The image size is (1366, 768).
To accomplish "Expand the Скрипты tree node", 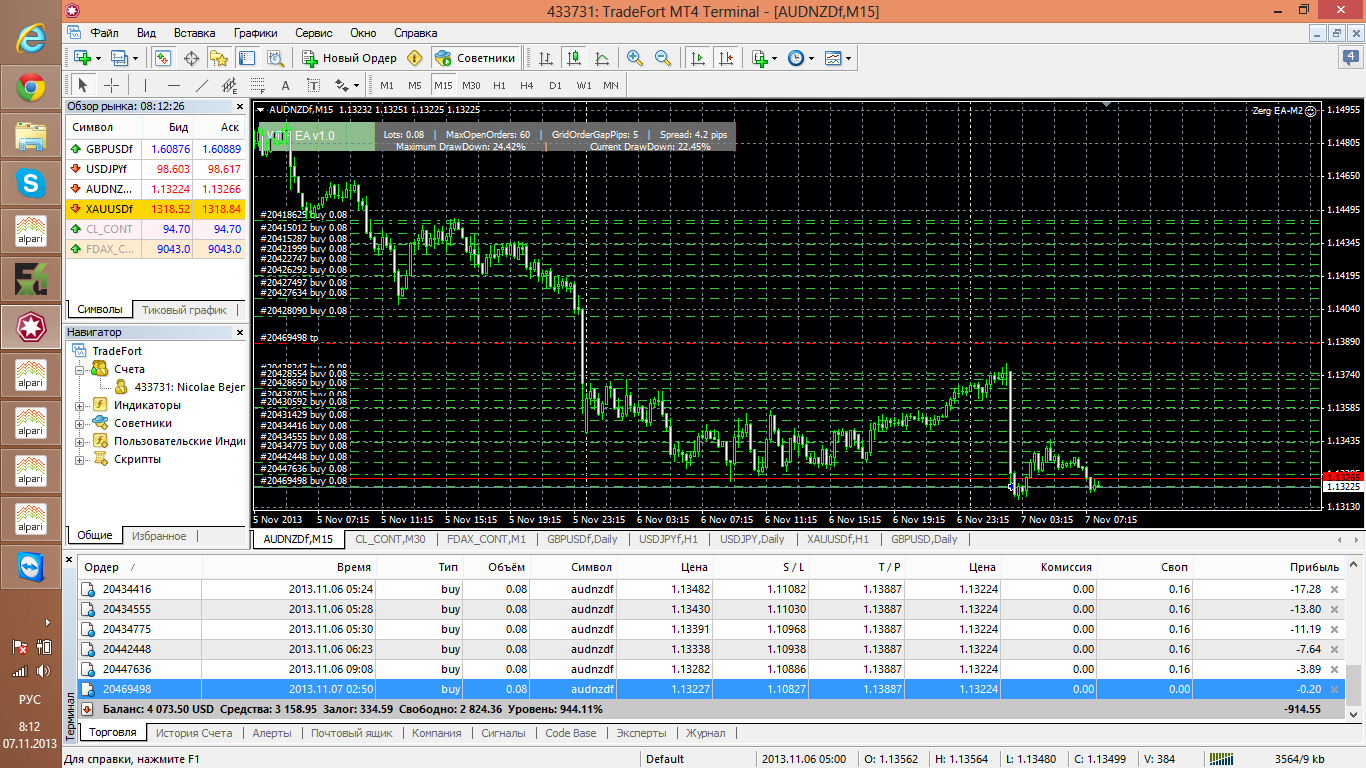I will click(x=80, y=460).
